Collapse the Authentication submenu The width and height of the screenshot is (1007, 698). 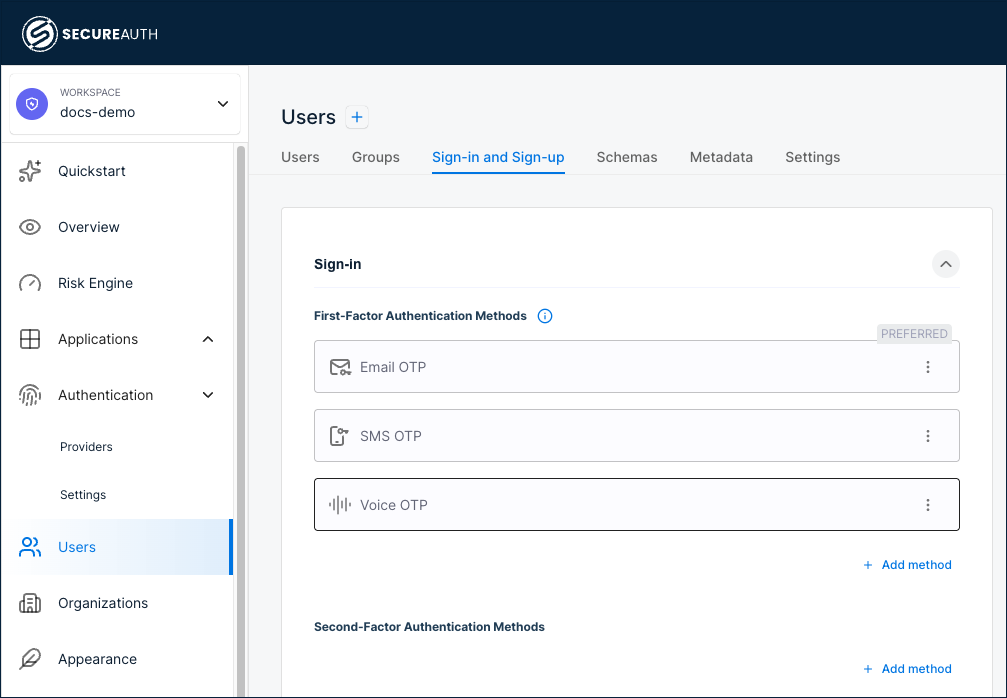pyautogui.click(x=207, y=395)
